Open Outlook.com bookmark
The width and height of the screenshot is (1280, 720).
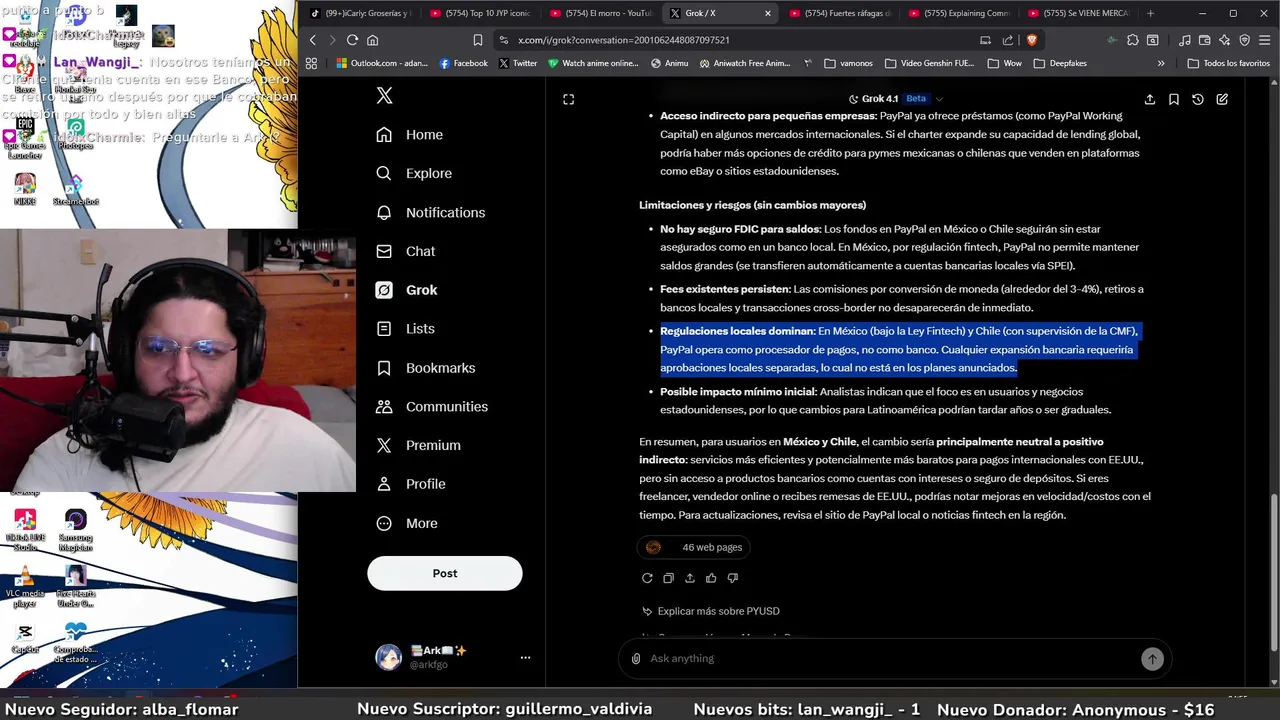(382, 63)
